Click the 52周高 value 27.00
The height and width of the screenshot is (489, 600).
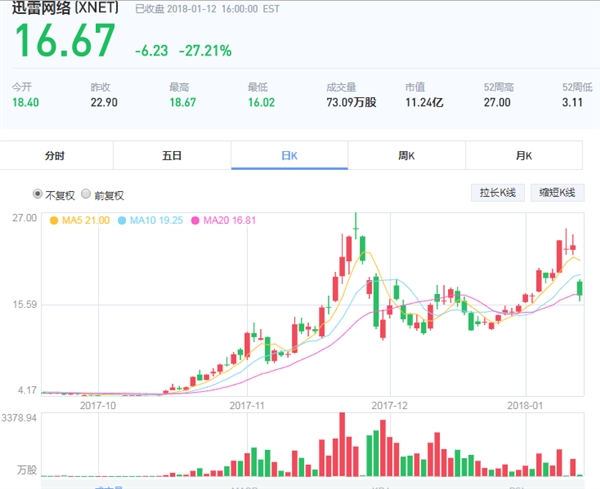pyautogui.click(x=497, y=101)
